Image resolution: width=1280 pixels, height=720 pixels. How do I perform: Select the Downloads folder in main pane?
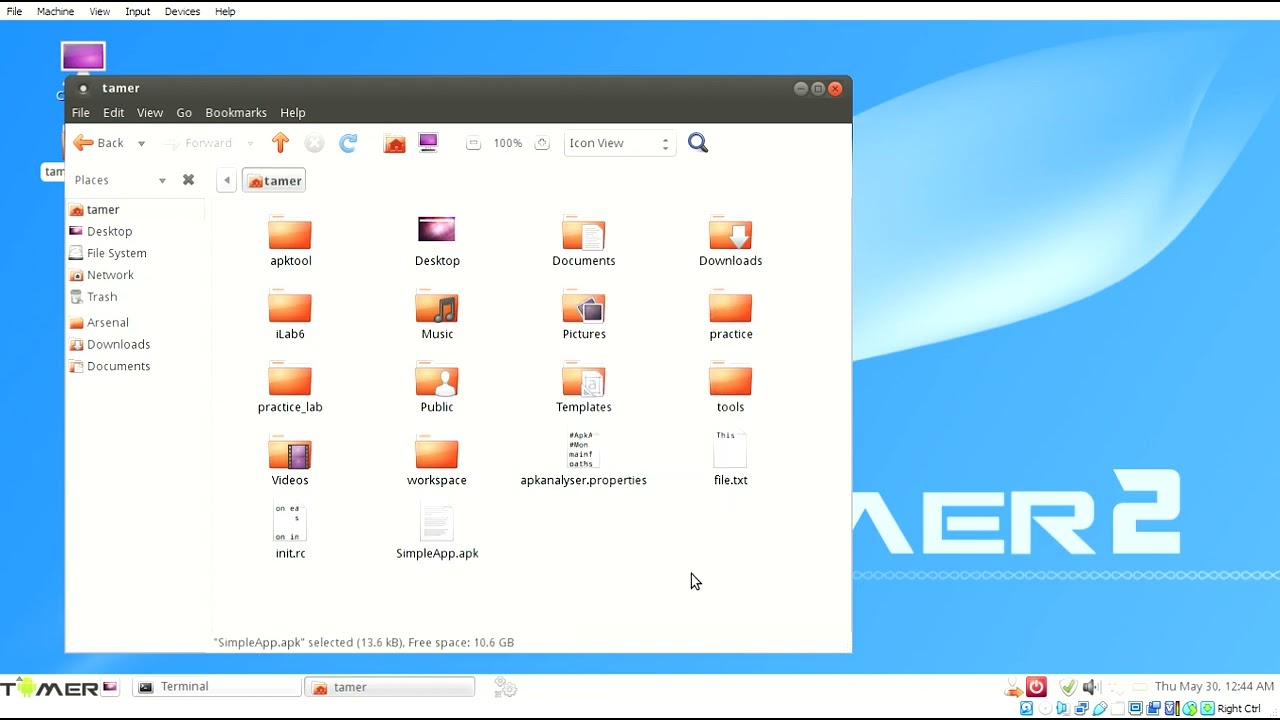(x=730, y=233)
